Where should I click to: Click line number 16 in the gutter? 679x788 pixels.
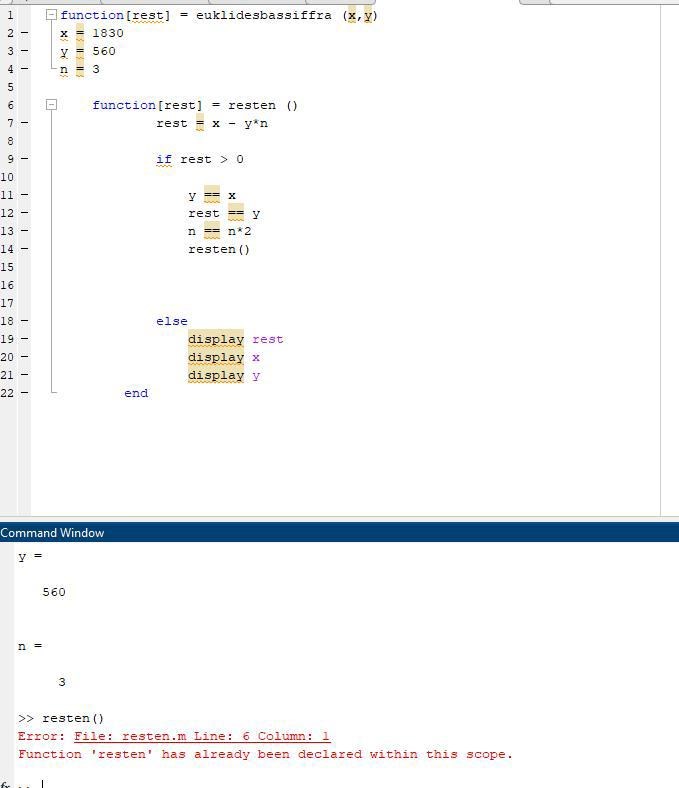pos(7,285)
